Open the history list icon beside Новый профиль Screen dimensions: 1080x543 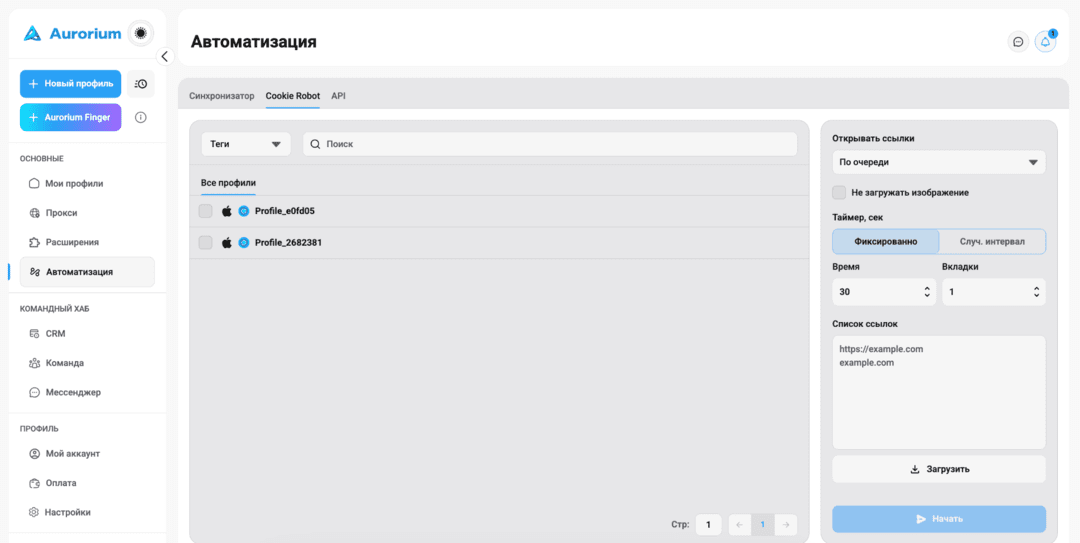click(x=141, y=83)
